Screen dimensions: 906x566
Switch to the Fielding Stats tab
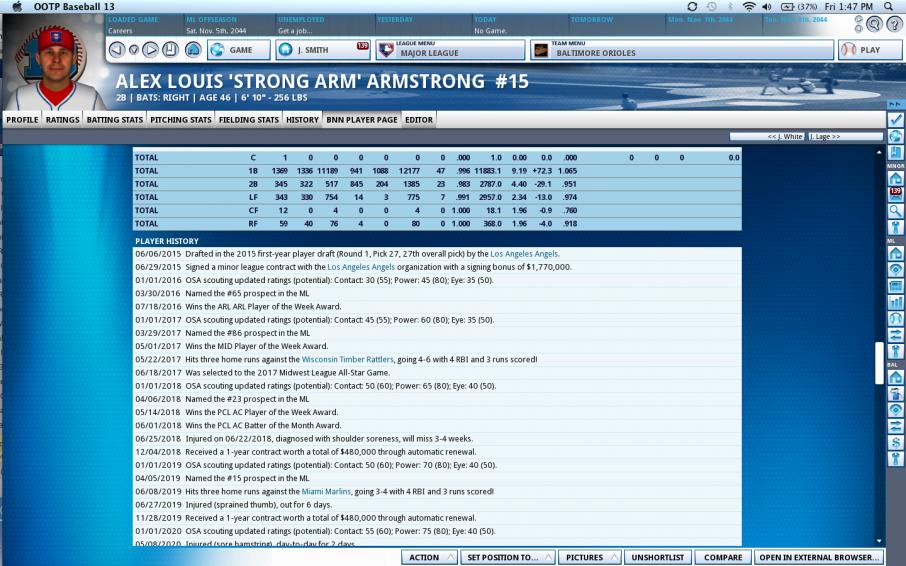coord(249,120)
